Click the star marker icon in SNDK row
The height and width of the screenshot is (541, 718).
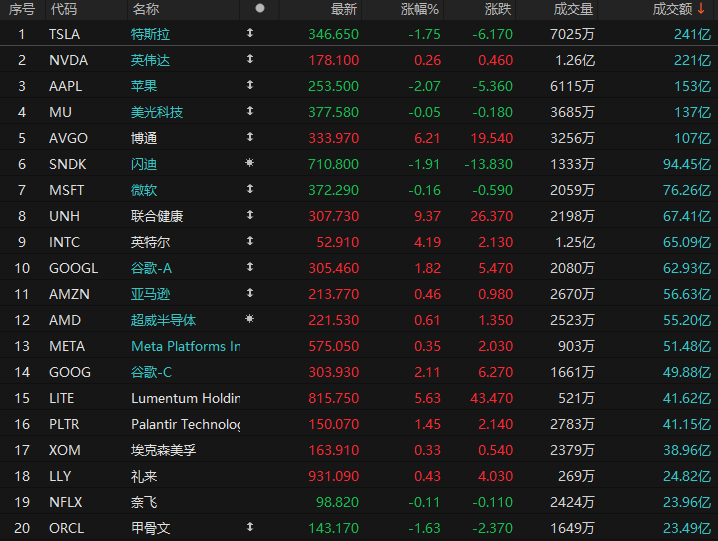[250, 163]
